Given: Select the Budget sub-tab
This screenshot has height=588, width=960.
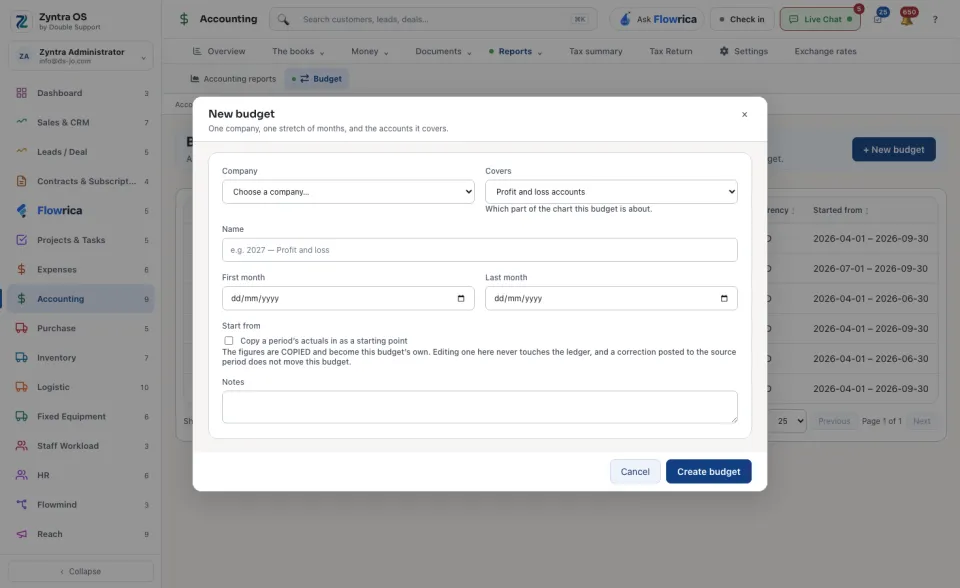Looking at the screenshot, I should [x=317, y=79].
